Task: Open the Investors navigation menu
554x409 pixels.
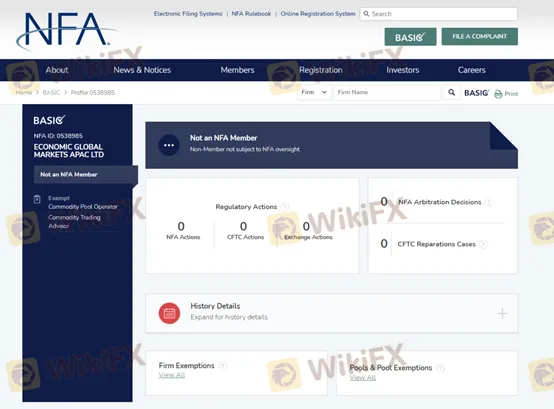Action: coord(403,70)
